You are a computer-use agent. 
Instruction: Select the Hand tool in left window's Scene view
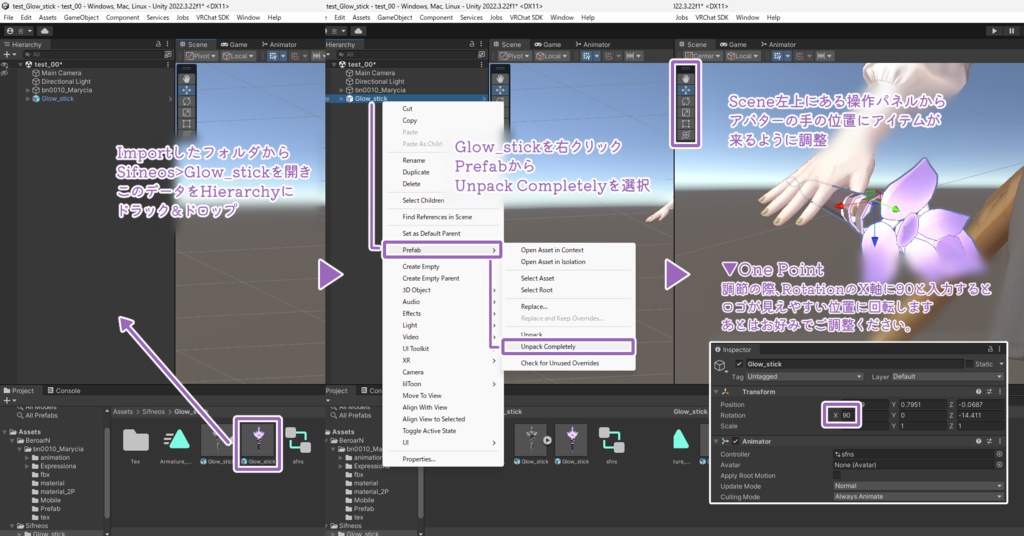(187, 79)
